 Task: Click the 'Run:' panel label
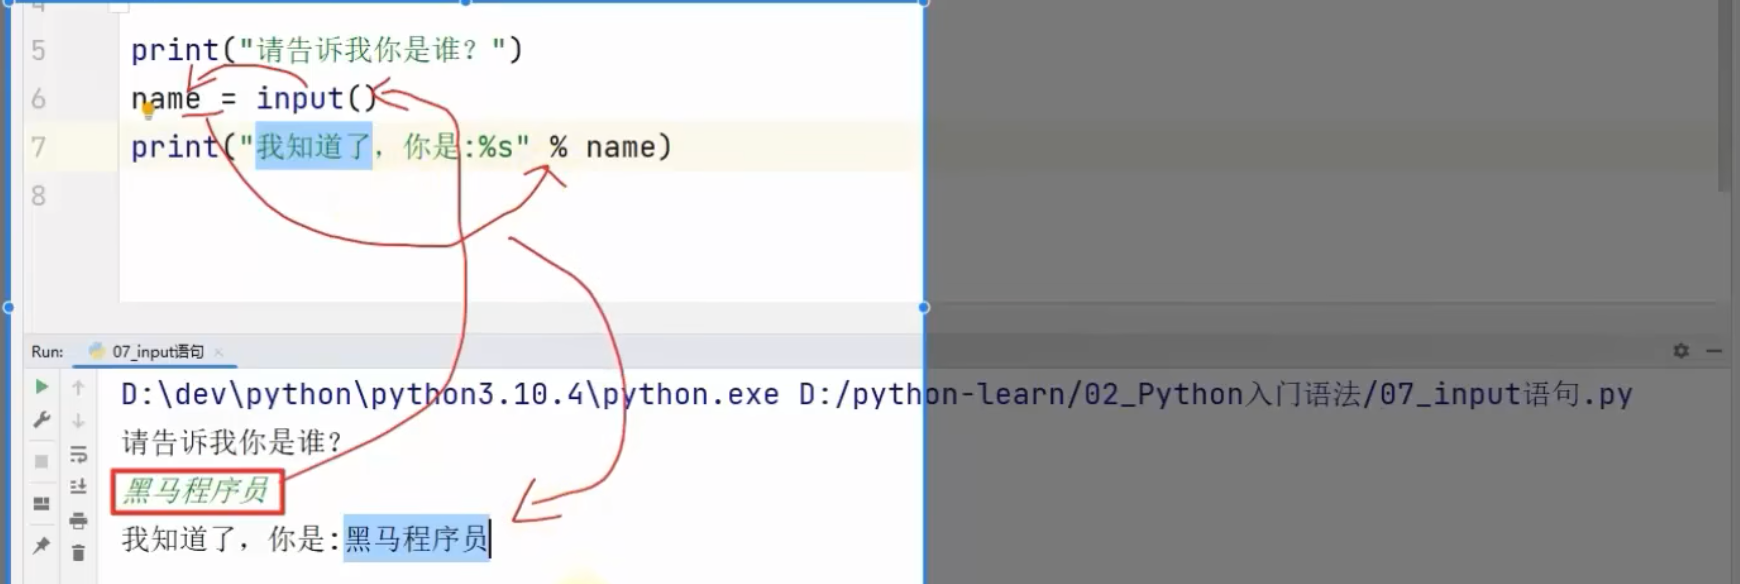point(47,352)
